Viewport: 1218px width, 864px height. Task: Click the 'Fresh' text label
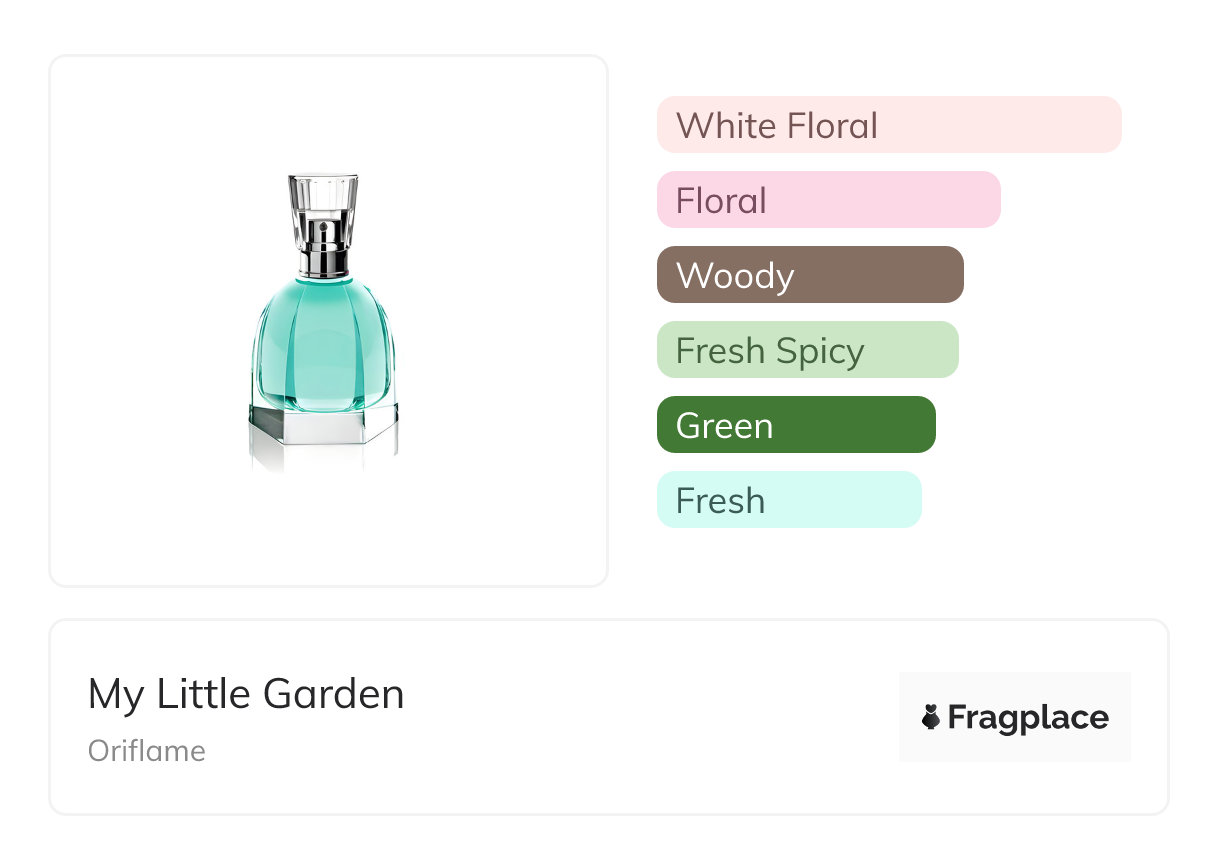click(720, 501)
